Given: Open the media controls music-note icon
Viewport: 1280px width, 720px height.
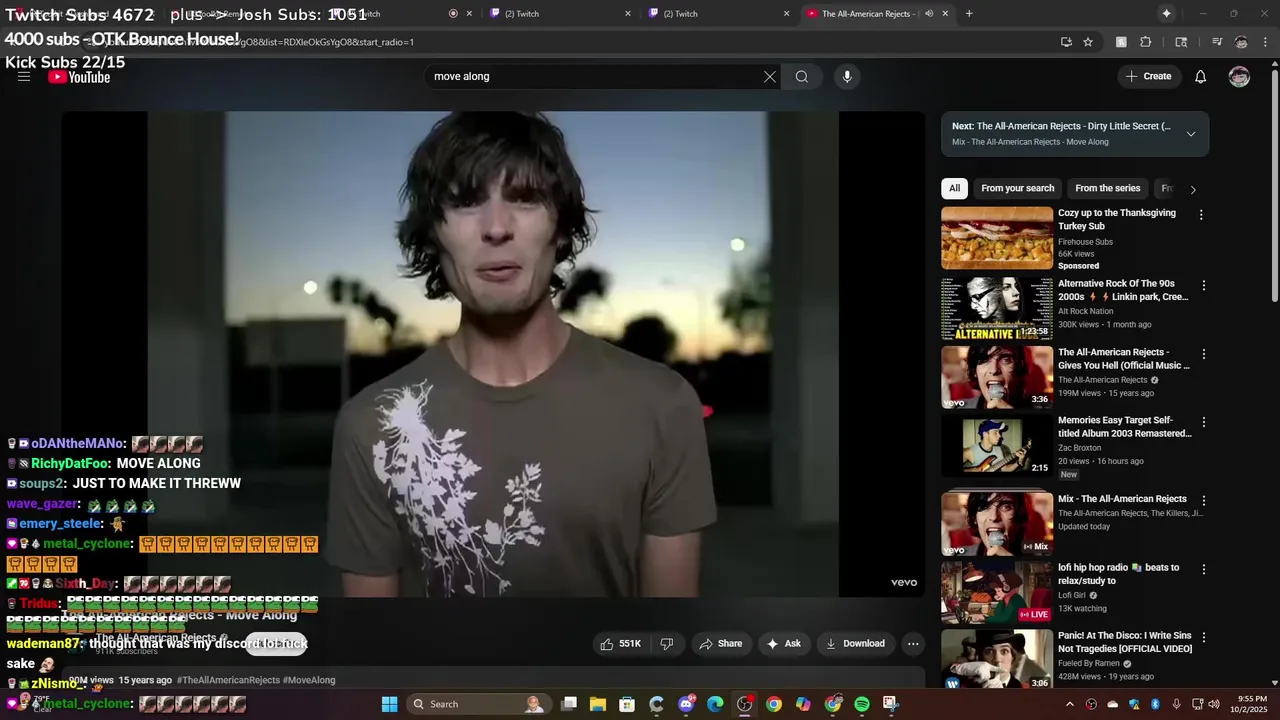Looking at the screenshot, I should (1217, 42).
